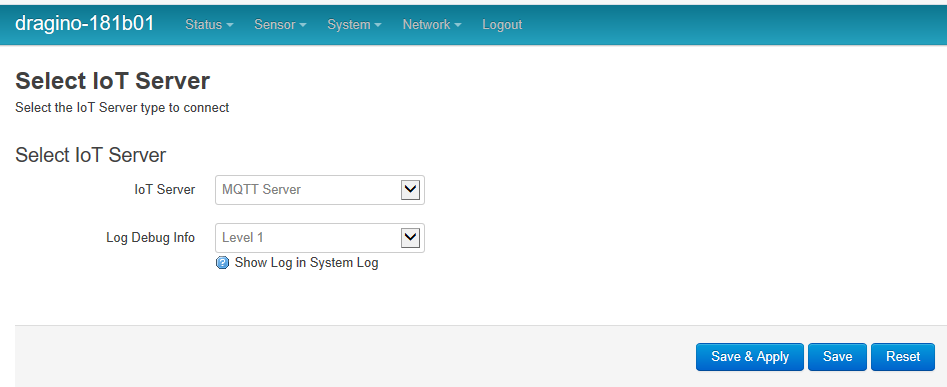This screenshot has height=387, width=947.
Task: Click the dragino-181b01 brand title
Action: coord(85,24)
